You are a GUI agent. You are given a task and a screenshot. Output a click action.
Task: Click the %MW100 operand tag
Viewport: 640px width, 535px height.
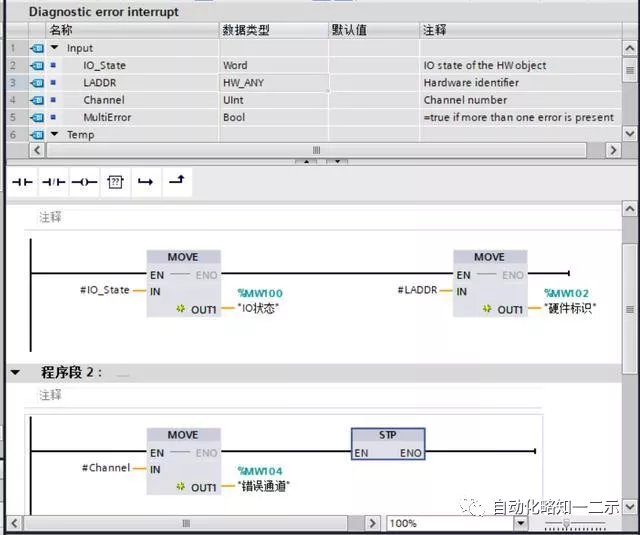point(260,293)
